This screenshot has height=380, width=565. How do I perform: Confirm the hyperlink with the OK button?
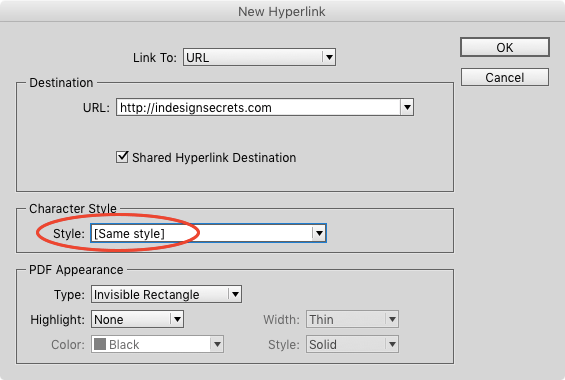(x=504, y=47)
